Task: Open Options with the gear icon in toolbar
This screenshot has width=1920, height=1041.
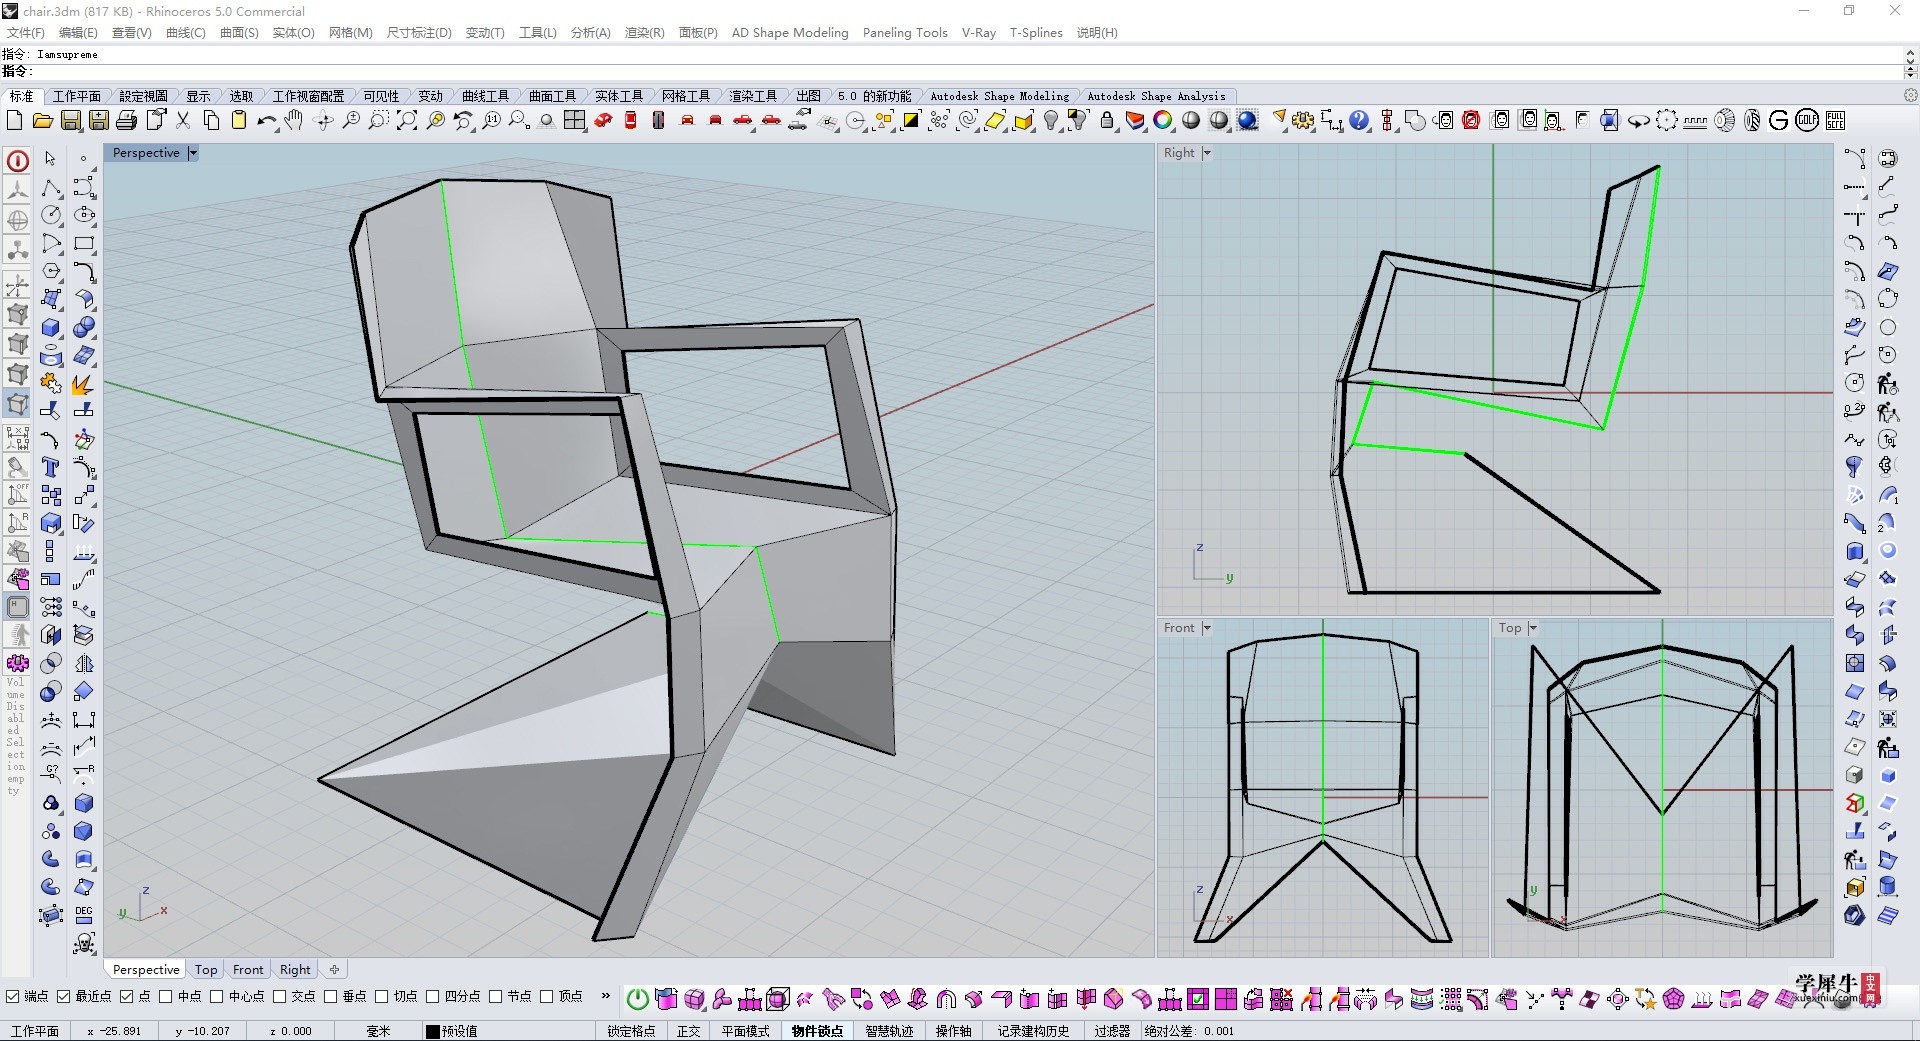Action: pos(1303,121)
